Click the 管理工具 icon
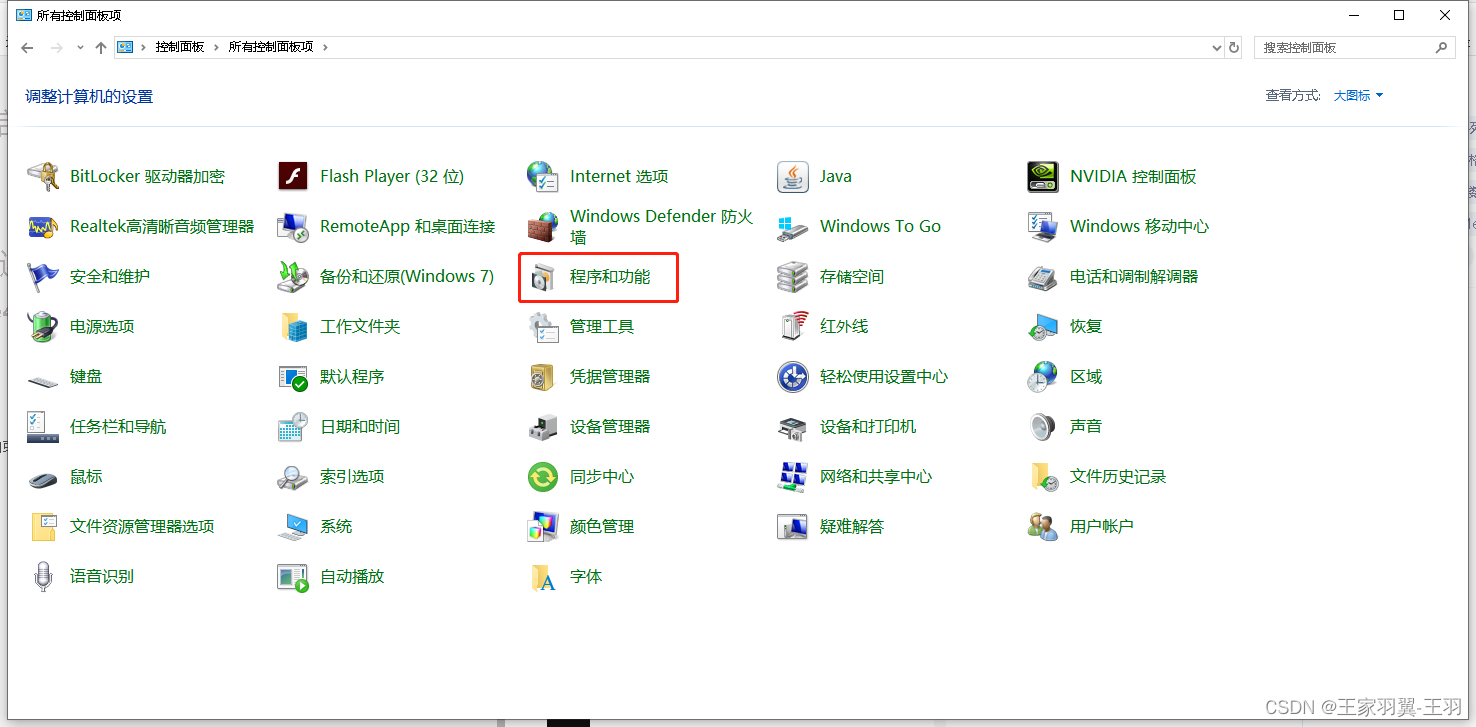The height and width of the screenshot is (727, 1476). point(543,327)
